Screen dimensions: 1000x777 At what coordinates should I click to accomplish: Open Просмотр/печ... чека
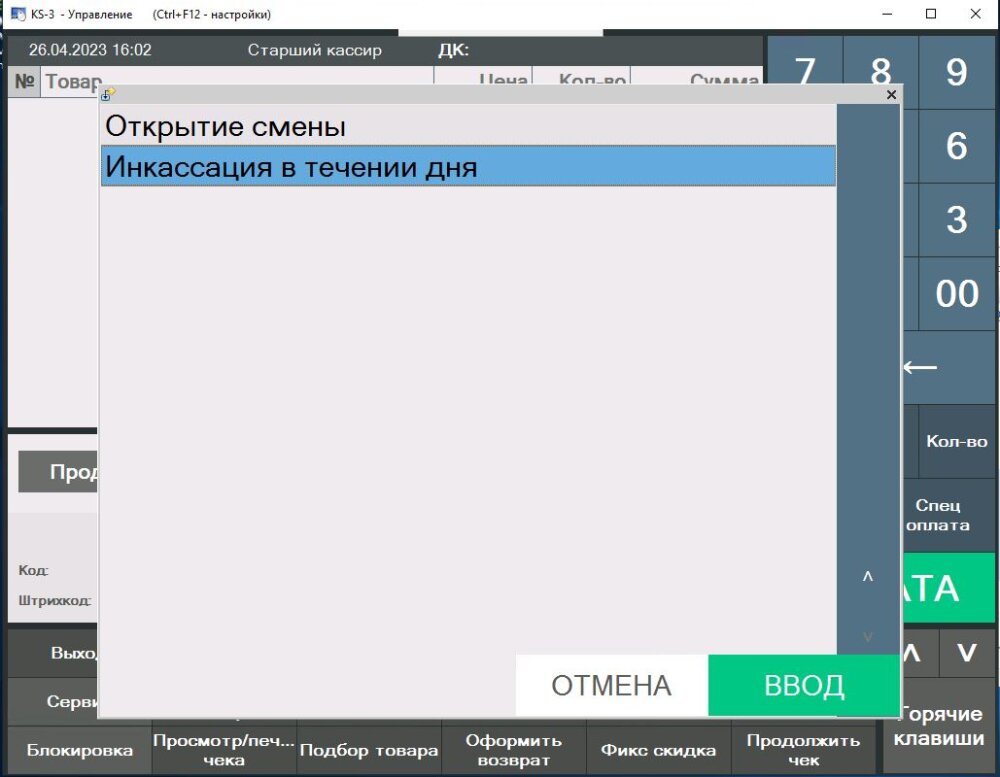[224, 750]
